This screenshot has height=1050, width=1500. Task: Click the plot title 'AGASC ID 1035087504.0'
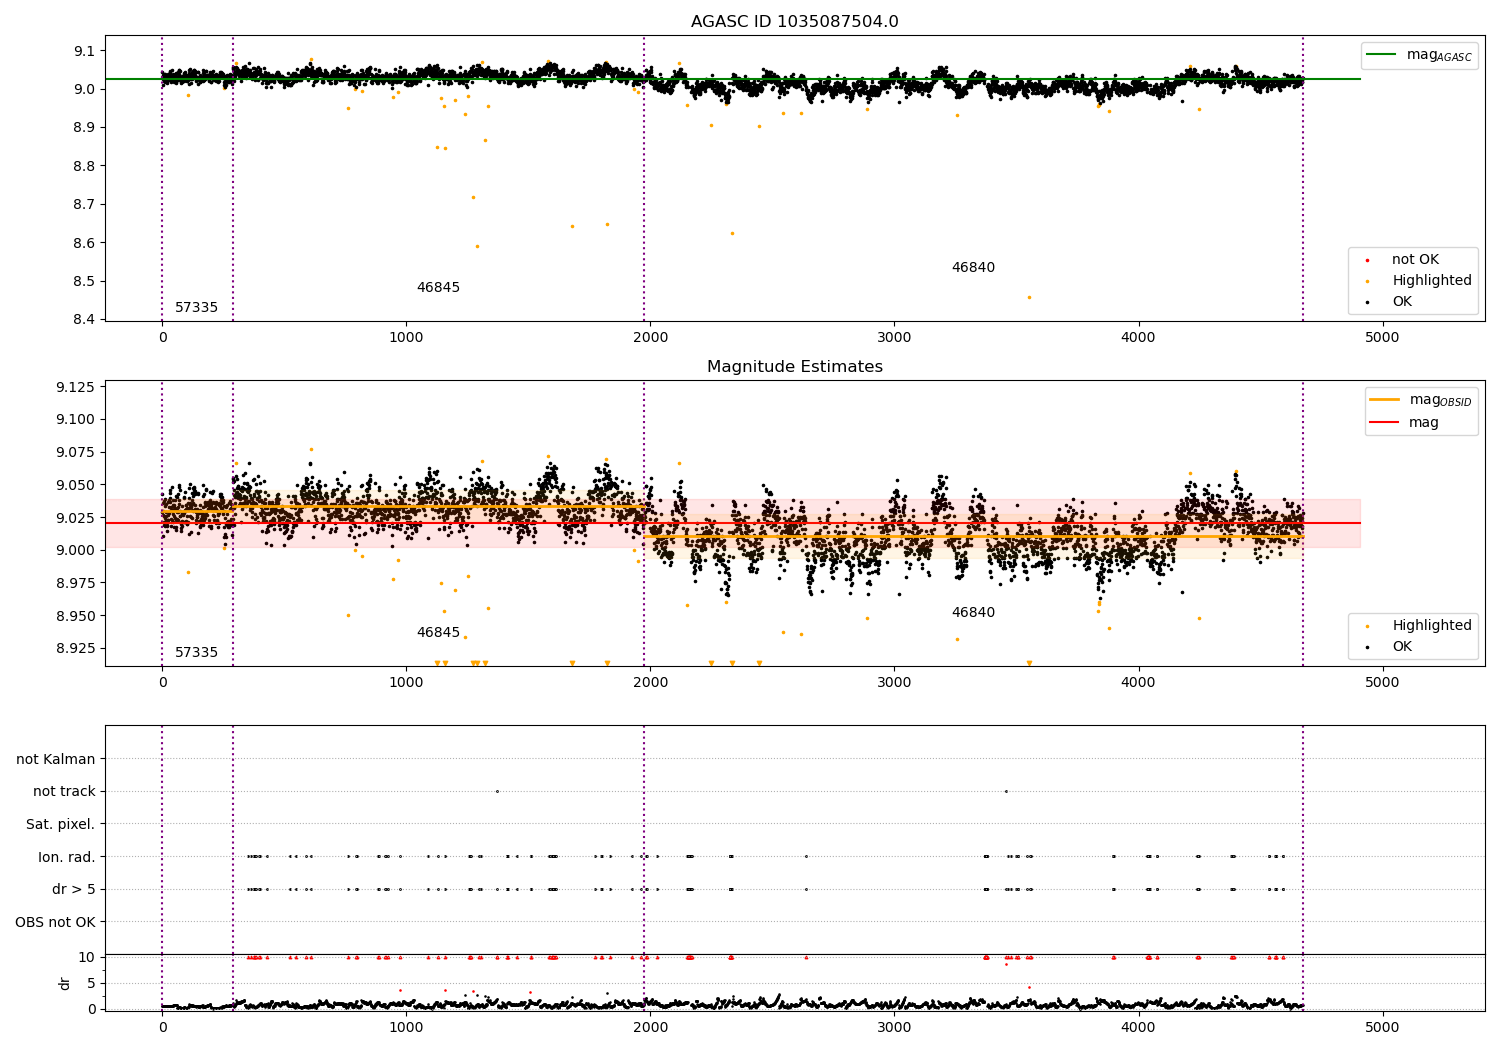(794, 22)
